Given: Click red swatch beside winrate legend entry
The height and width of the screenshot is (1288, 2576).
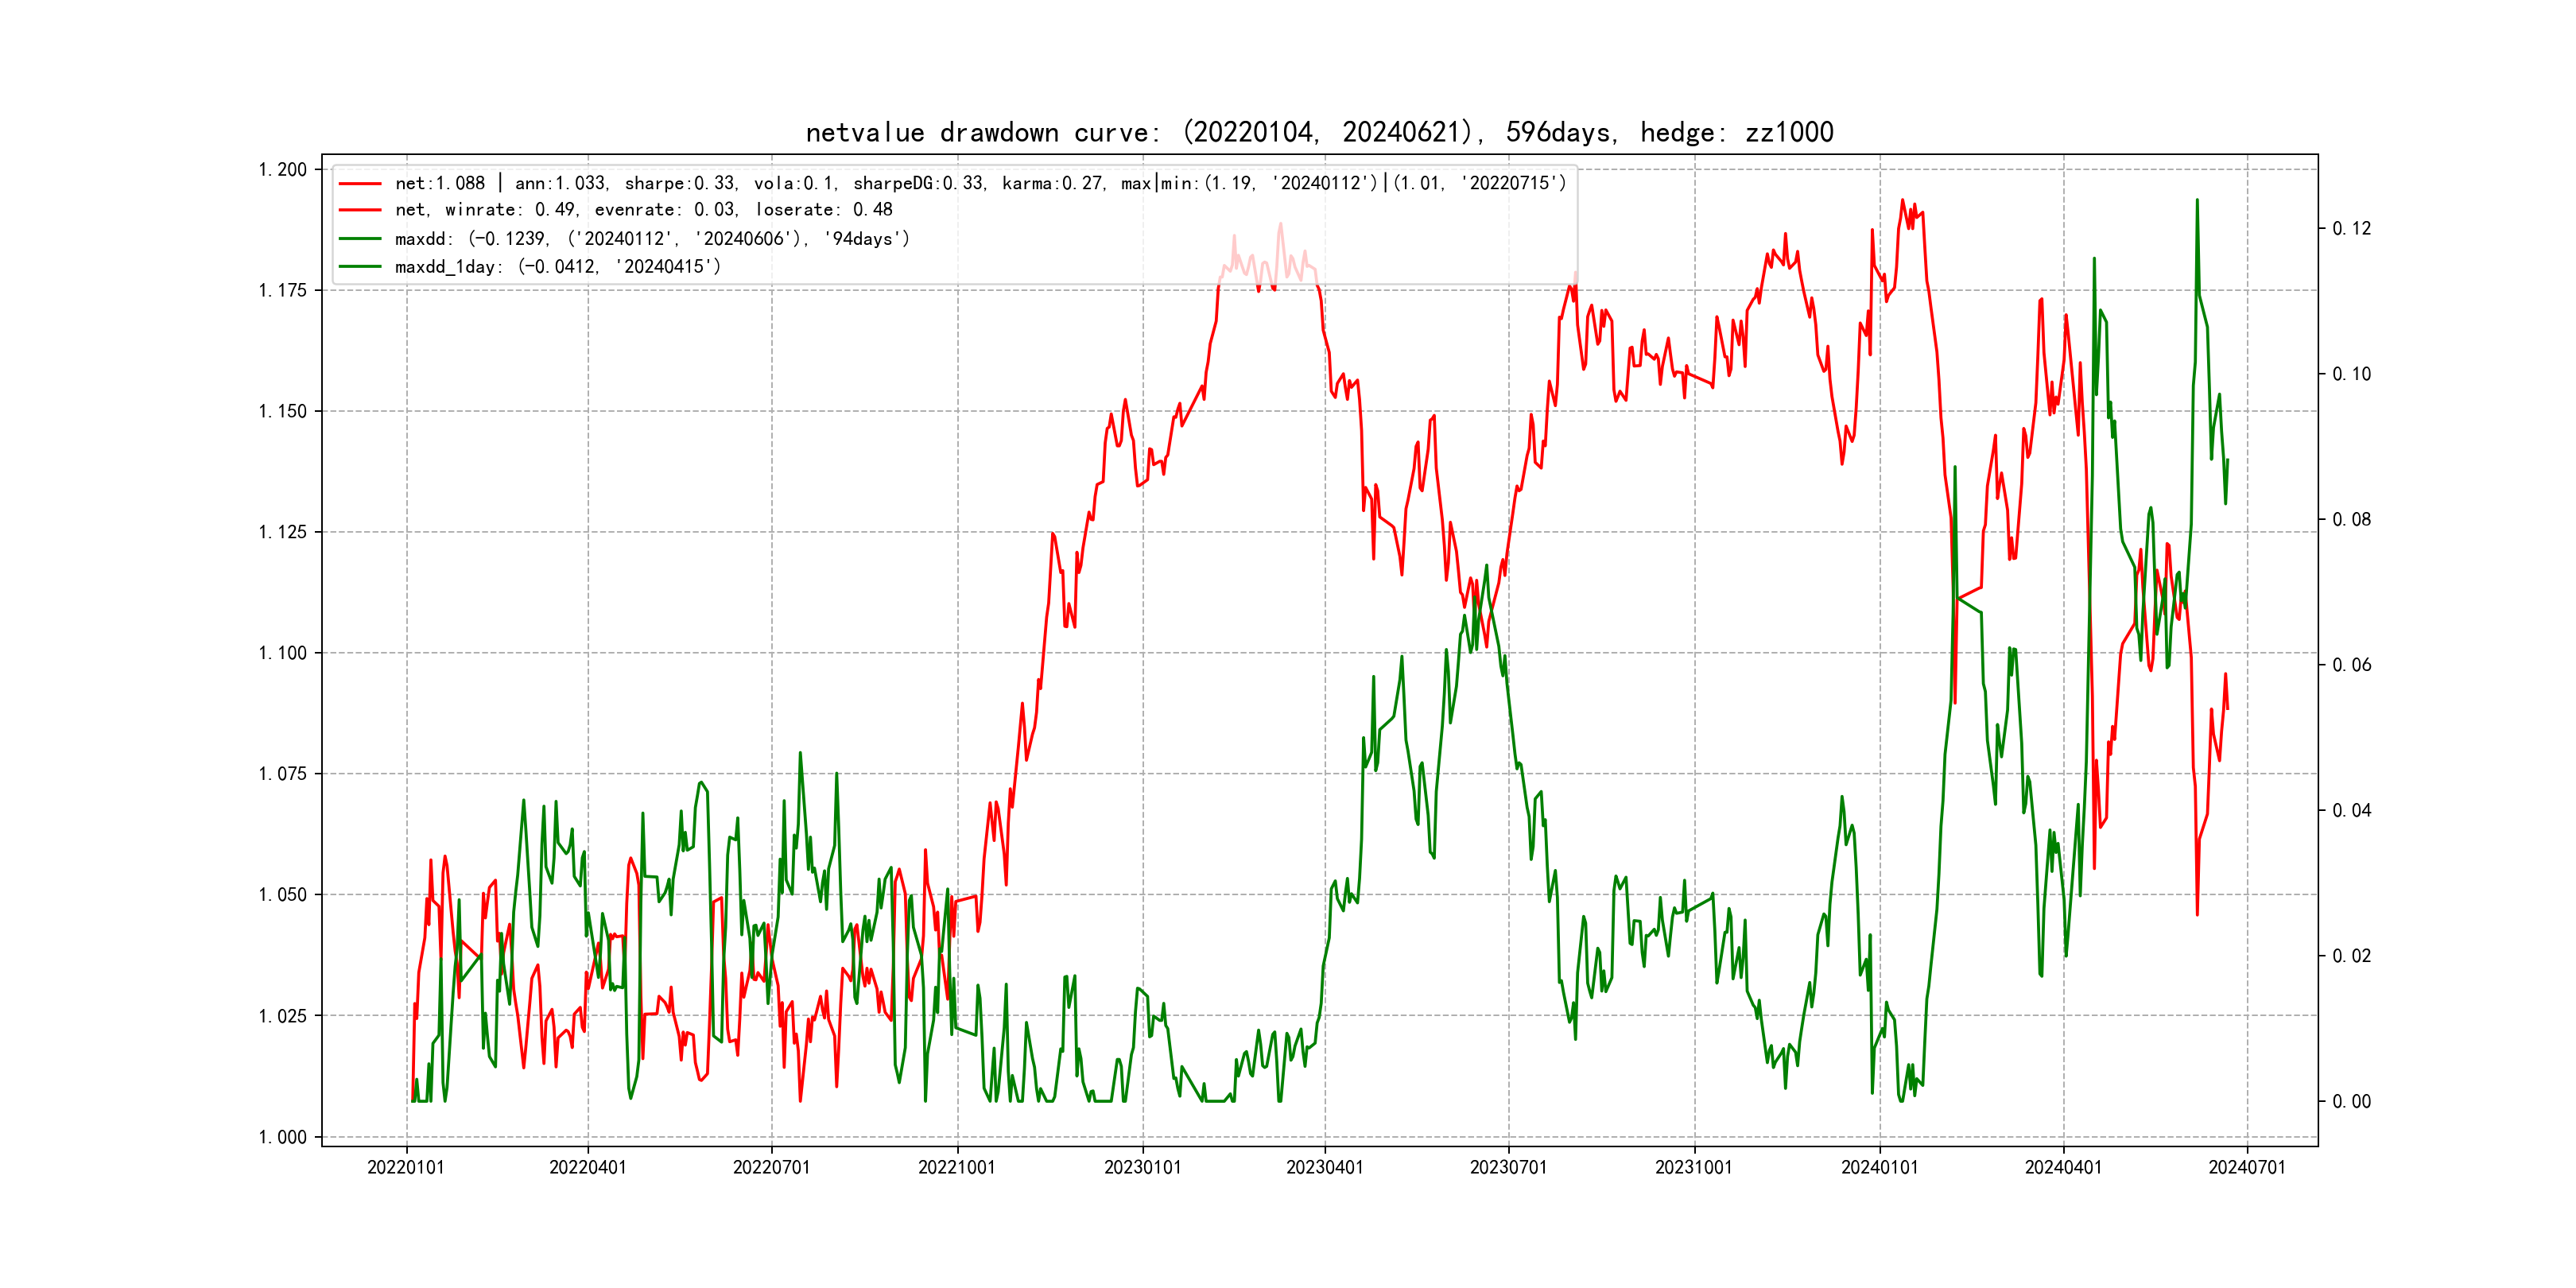Looking at the screenshot, I should (360, 210).
